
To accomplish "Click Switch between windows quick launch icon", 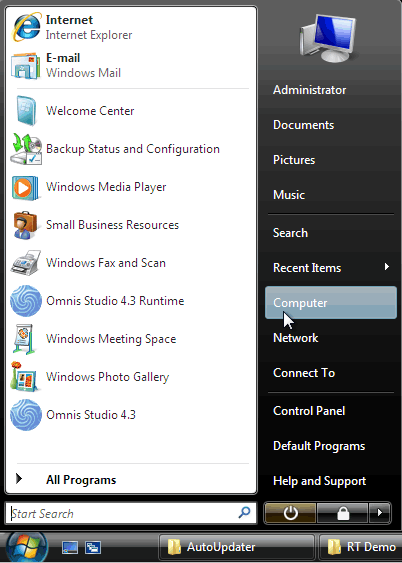I will pos(93,548).
